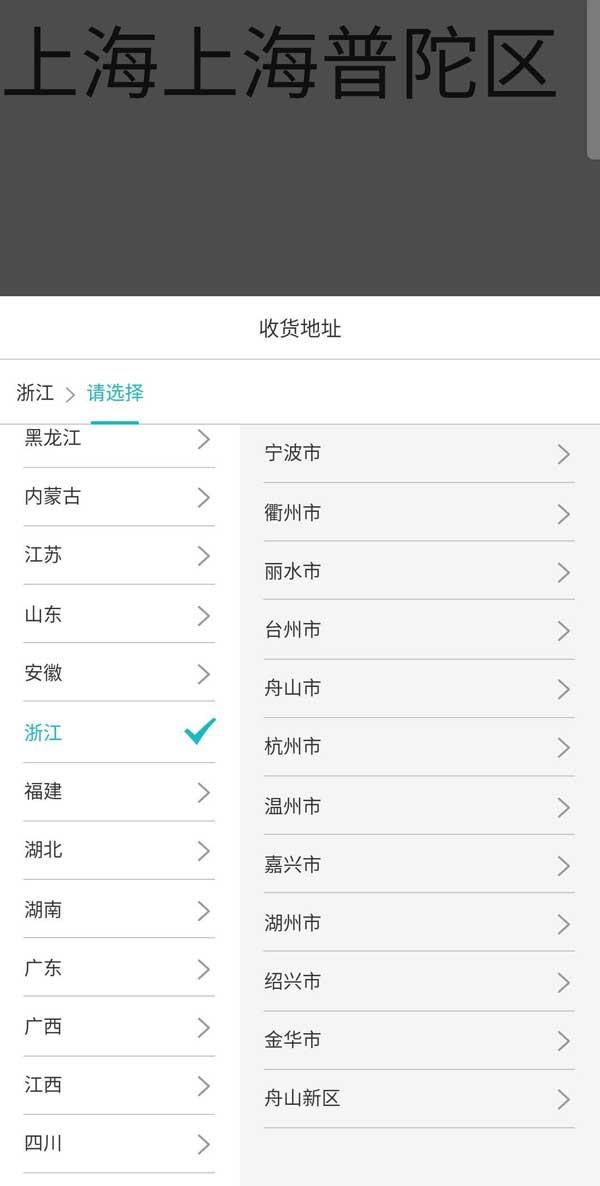The width and height of the screenshot is (600, 1186).
Task: Expand the 四川 province cities
Action: [x=43, y=1143]
